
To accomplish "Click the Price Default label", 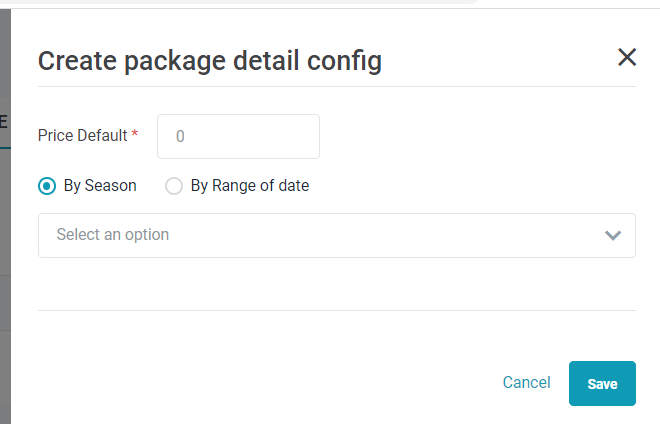I will tap(83, 135).
